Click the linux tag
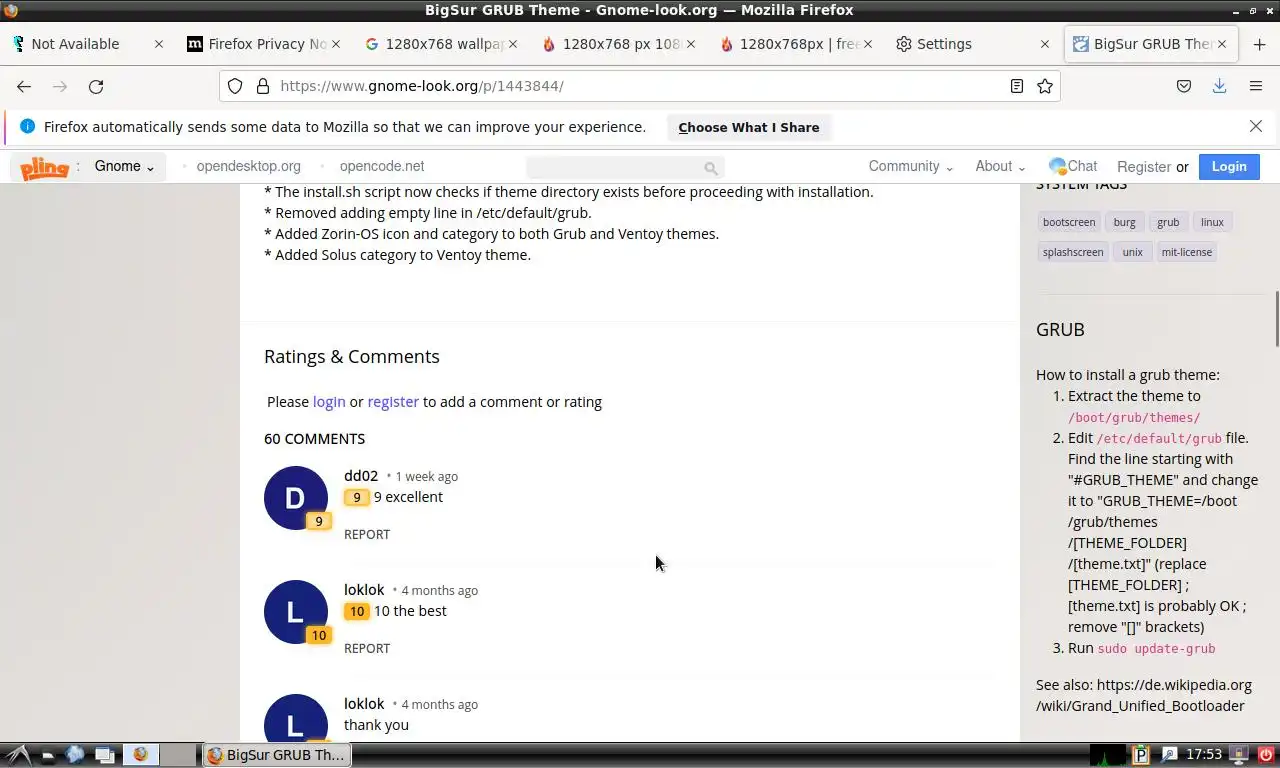1280x768 pixels. coord(1212,222)
